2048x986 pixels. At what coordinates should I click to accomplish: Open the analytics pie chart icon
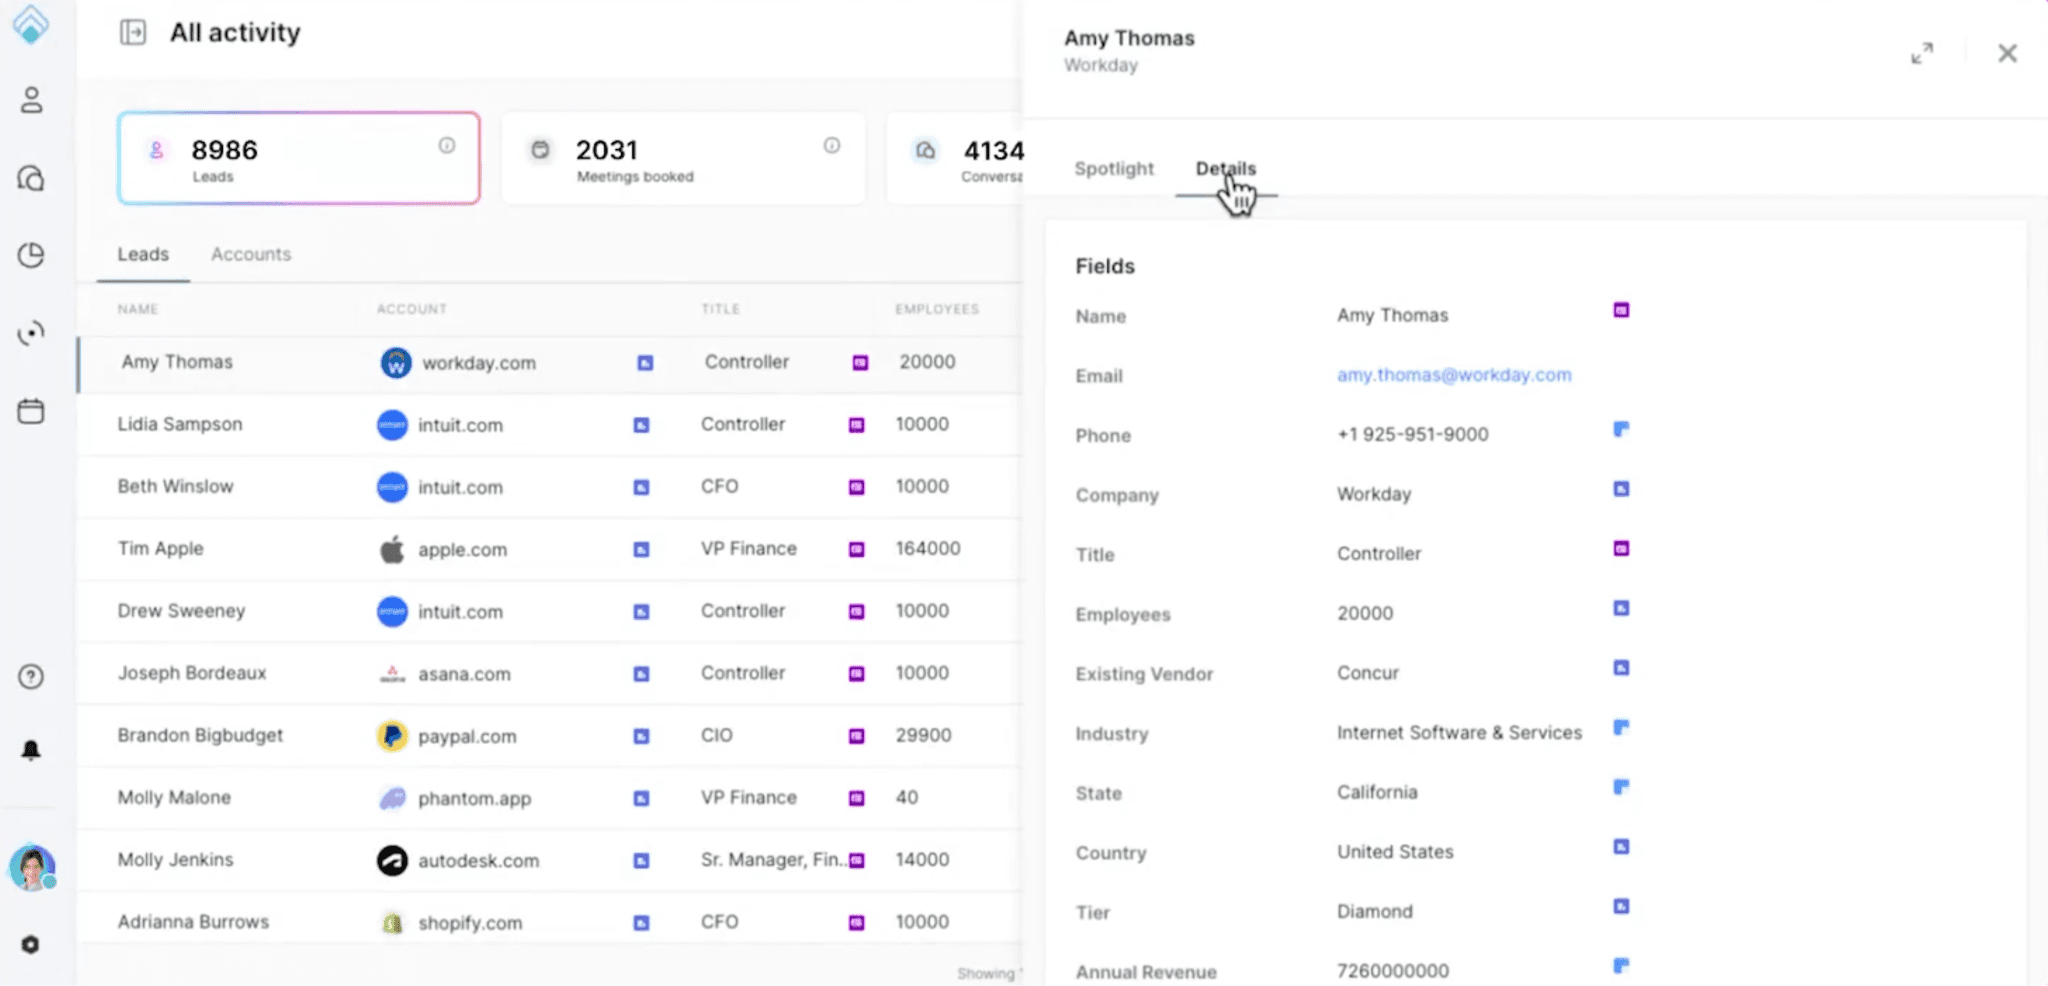click(31, 255)
